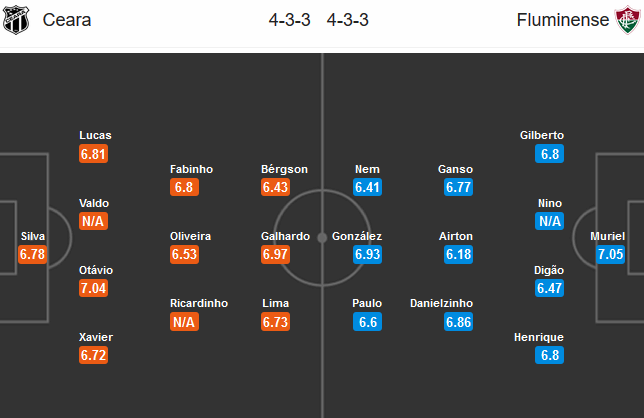Screen dimensions: 644x418
Task: Click Otávio's 7.04 rating badge
Action: pyautogui.click(x=94, y=288)
